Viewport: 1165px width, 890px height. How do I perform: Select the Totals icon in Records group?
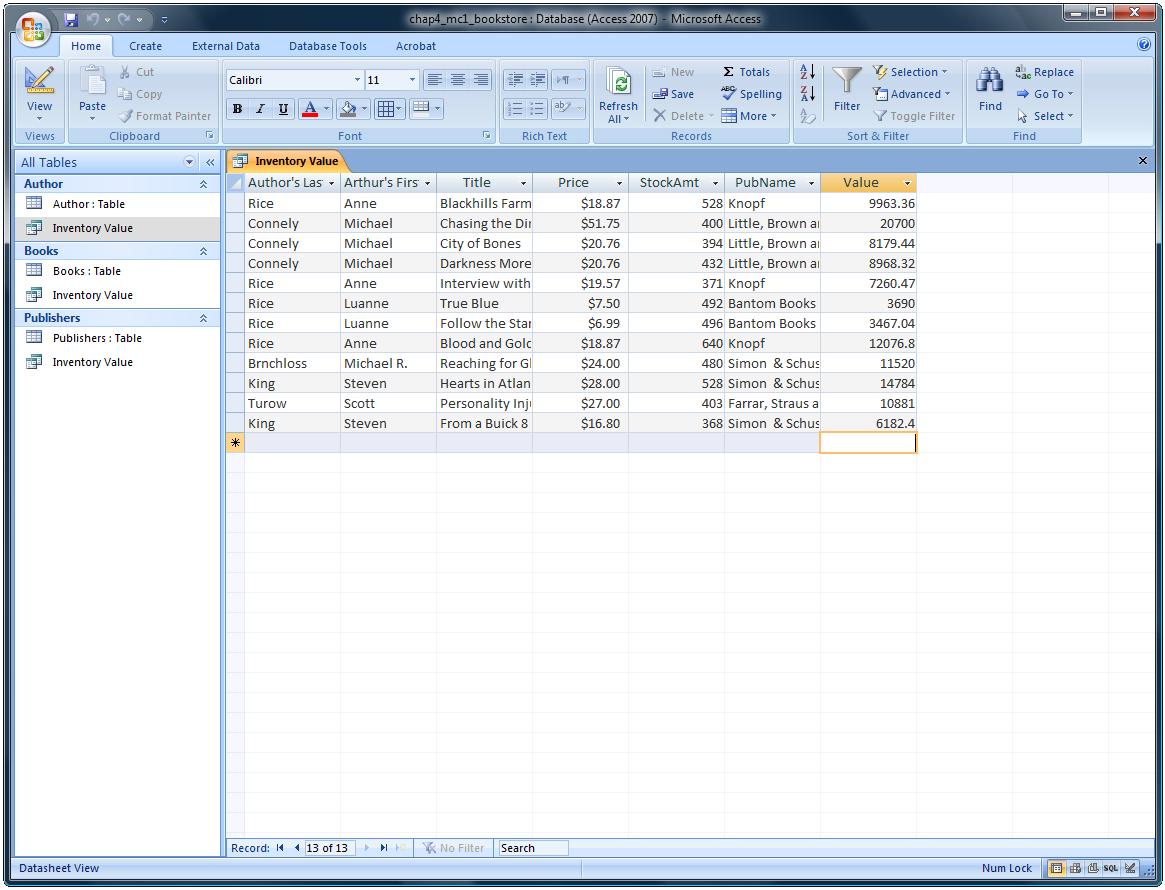point(747,72)
